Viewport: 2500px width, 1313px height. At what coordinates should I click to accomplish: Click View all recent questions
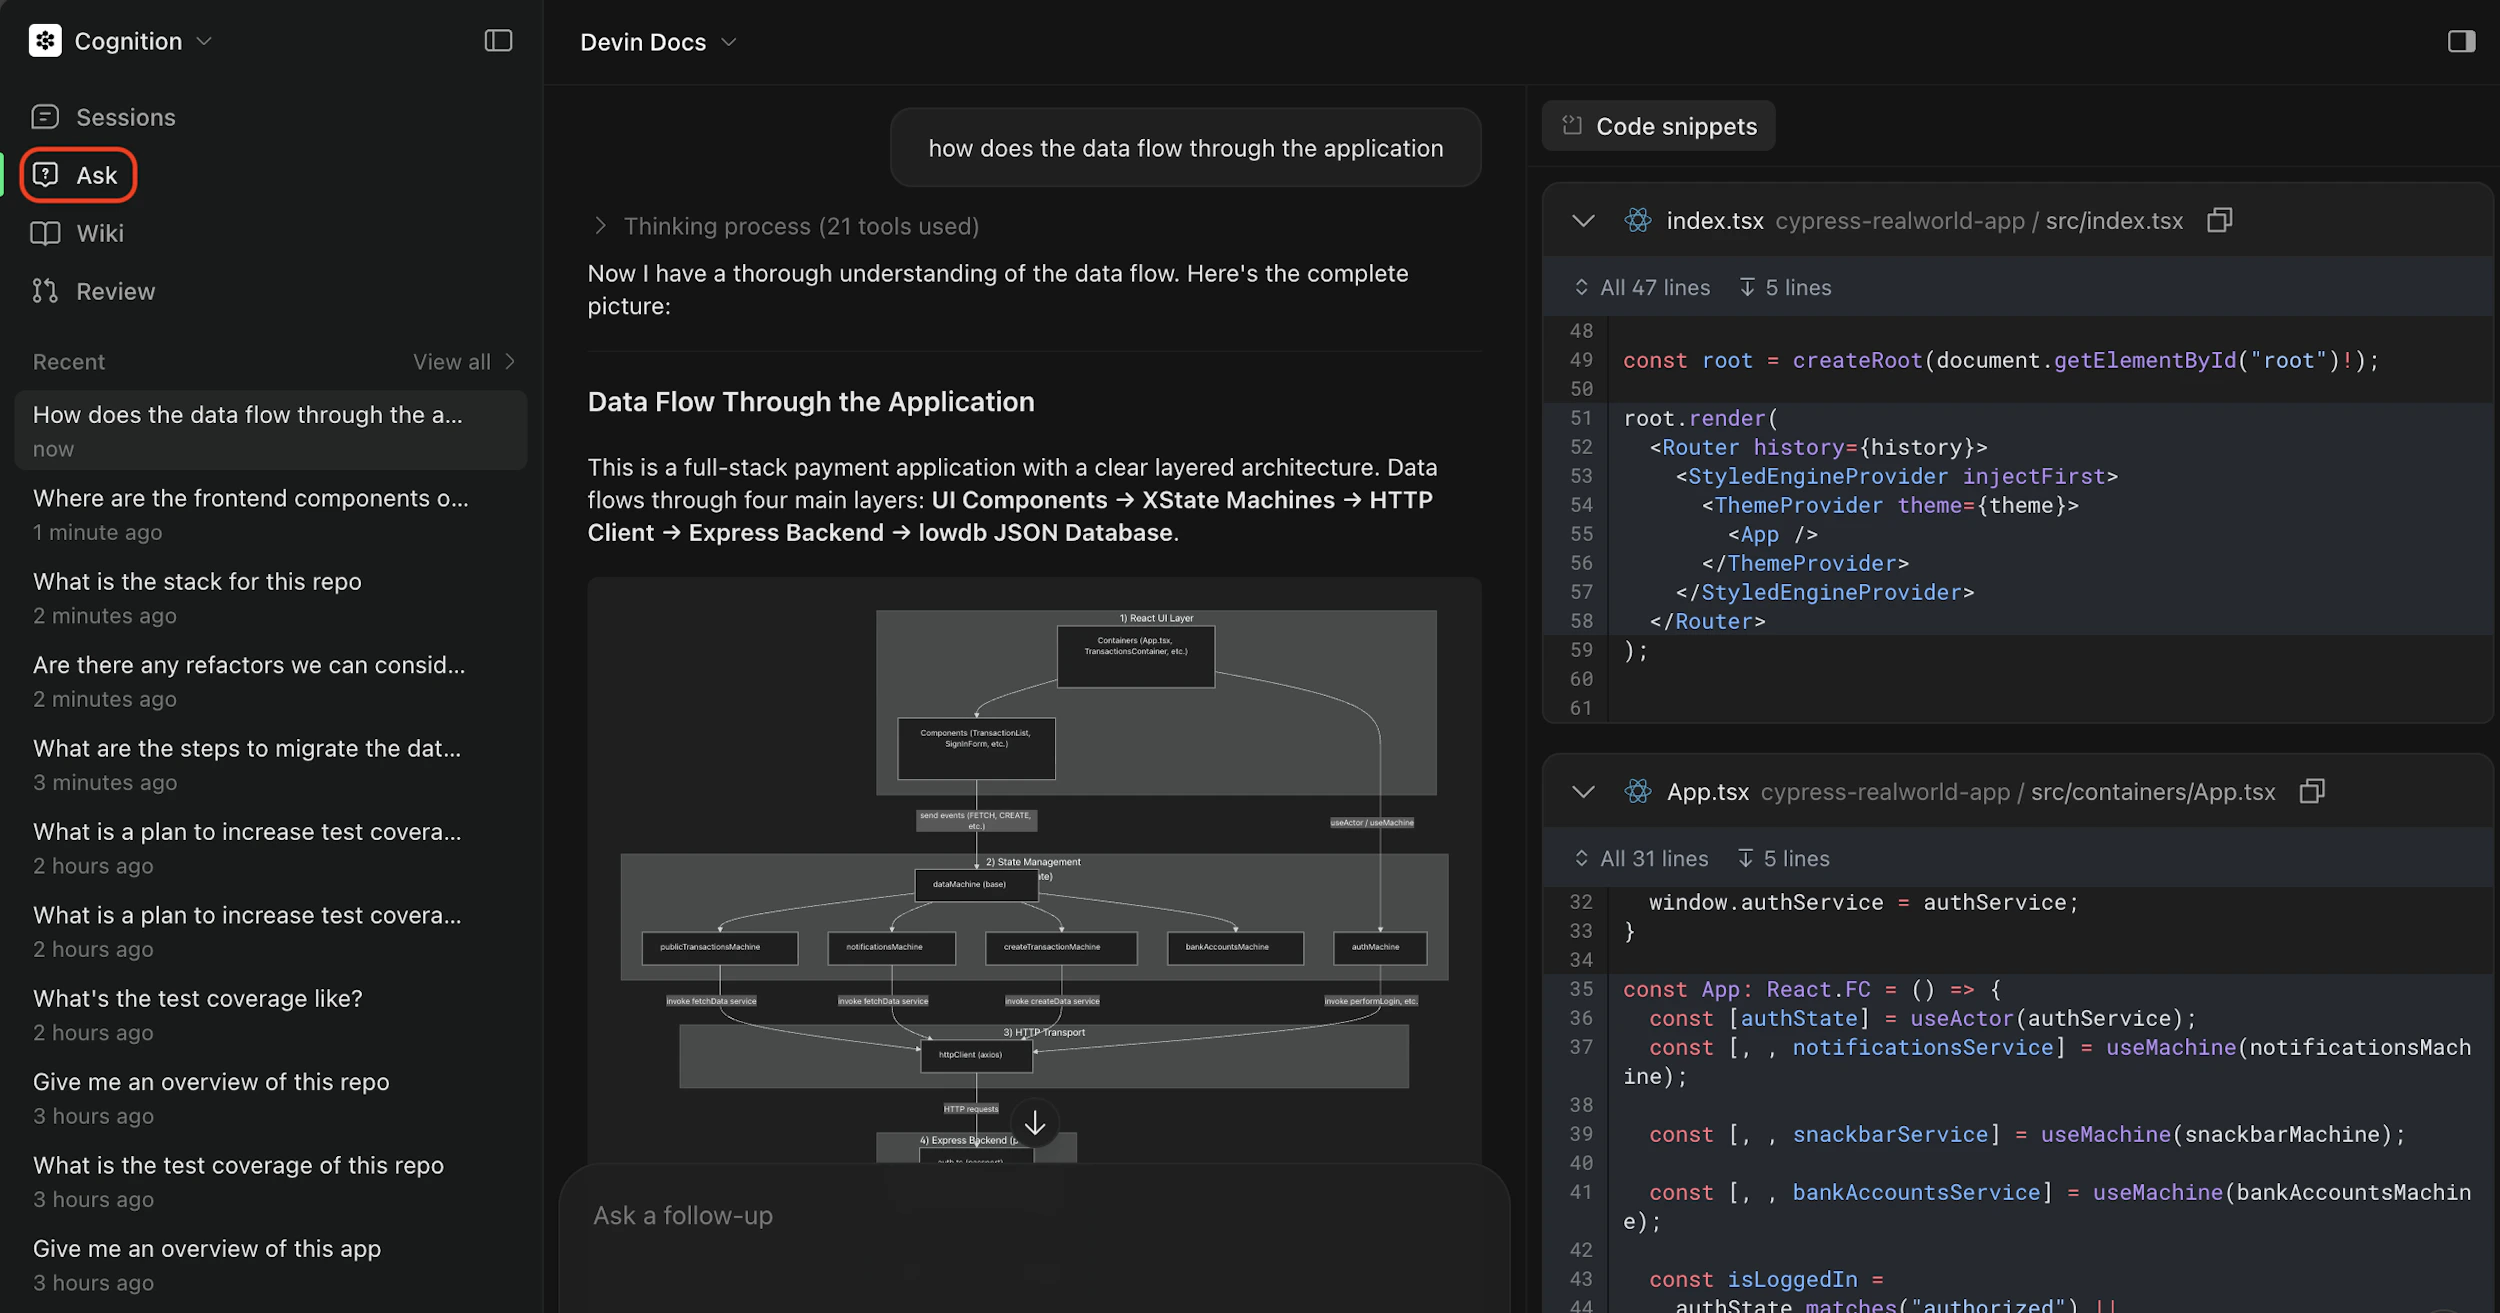pos(464,362)
